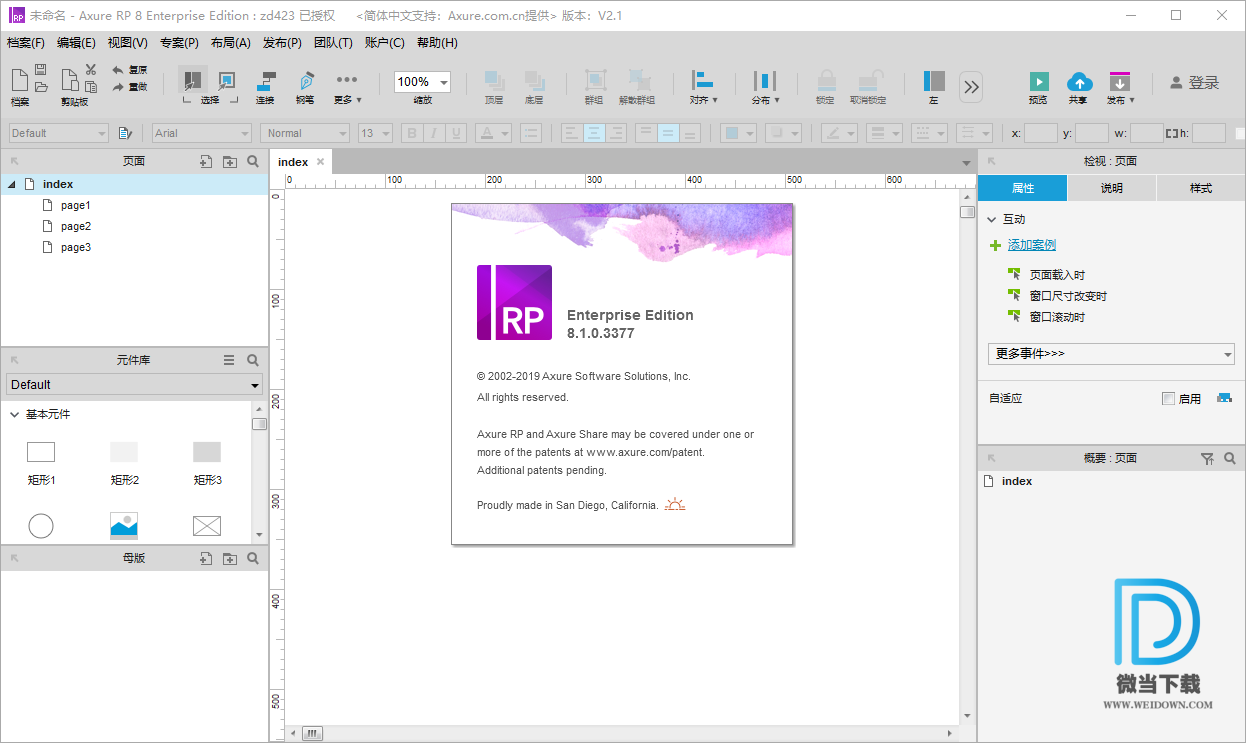Open the 编辑(E) menu
Image resolution: width=1246 pixels, height=743 pixels.
pos(76,43)
